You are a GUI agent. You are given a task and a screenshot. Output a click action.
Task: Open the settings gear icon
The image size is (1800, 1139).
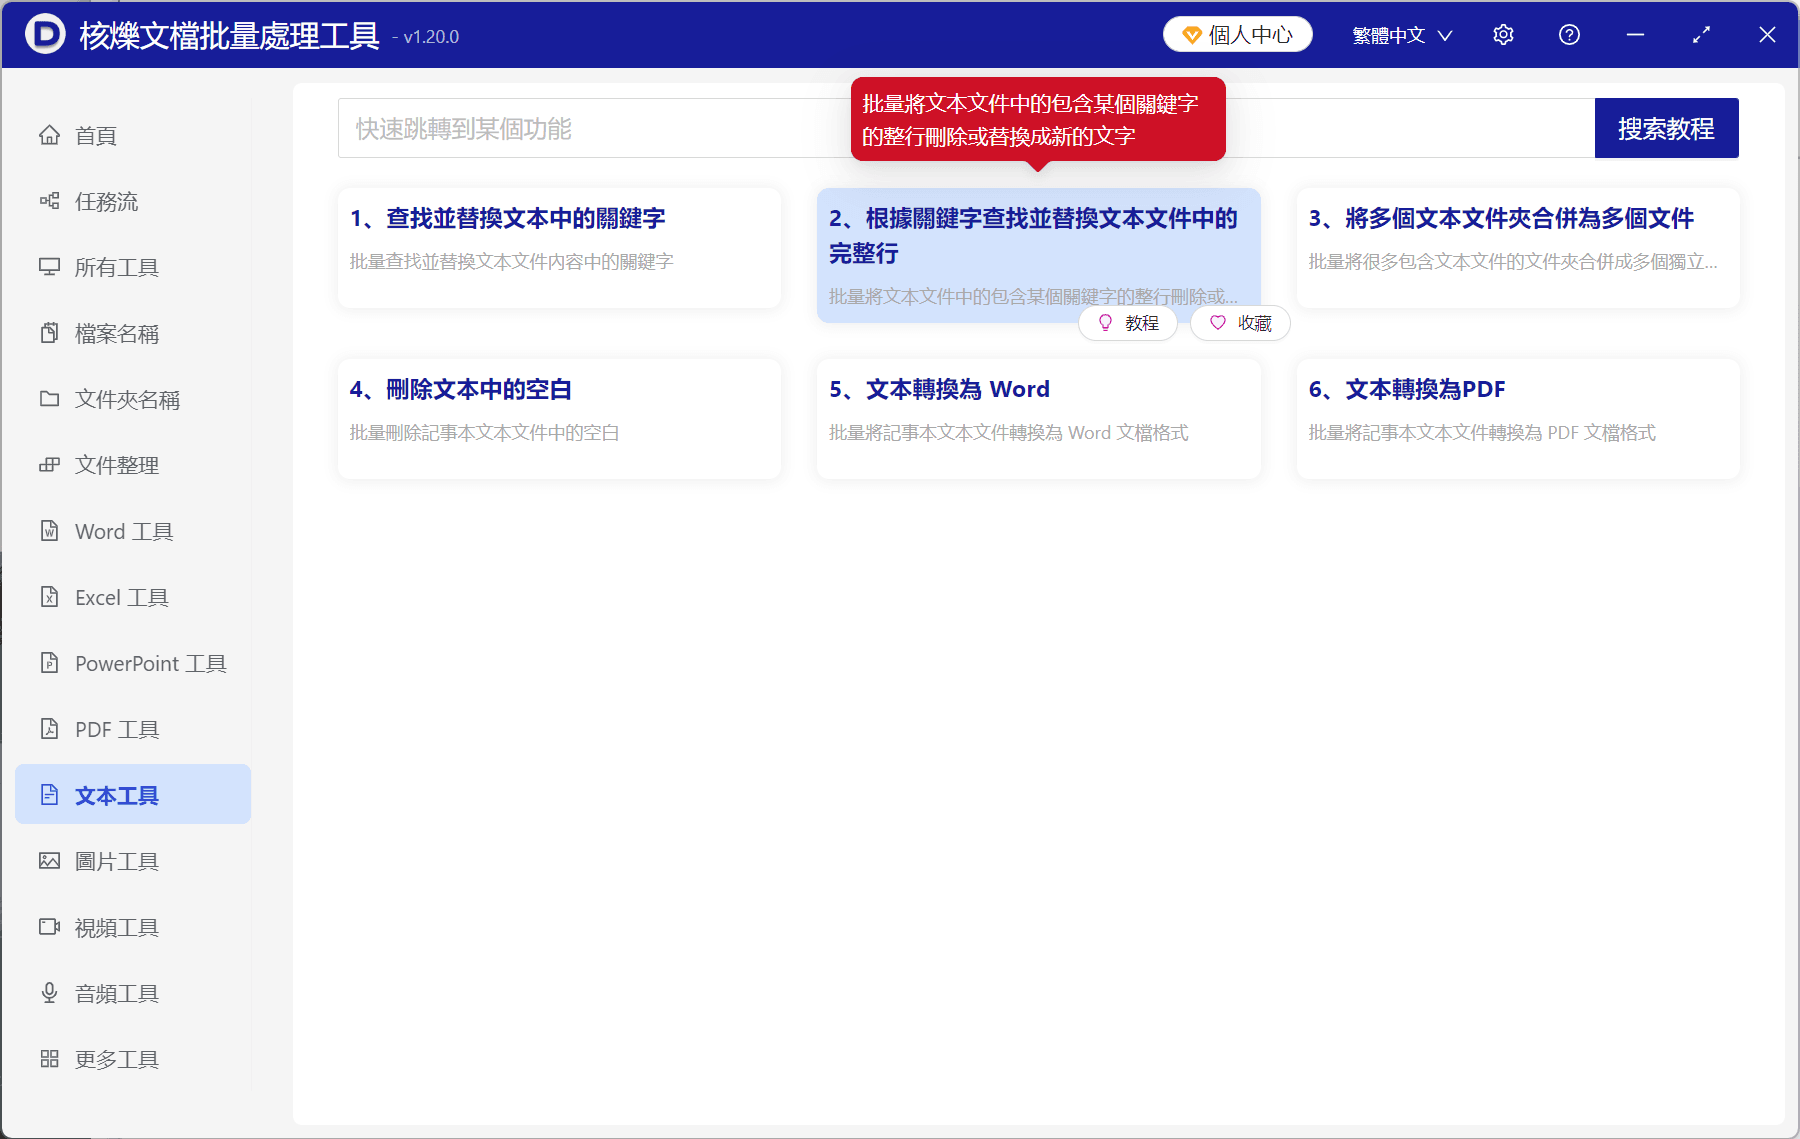click(x=1503, y=34)
